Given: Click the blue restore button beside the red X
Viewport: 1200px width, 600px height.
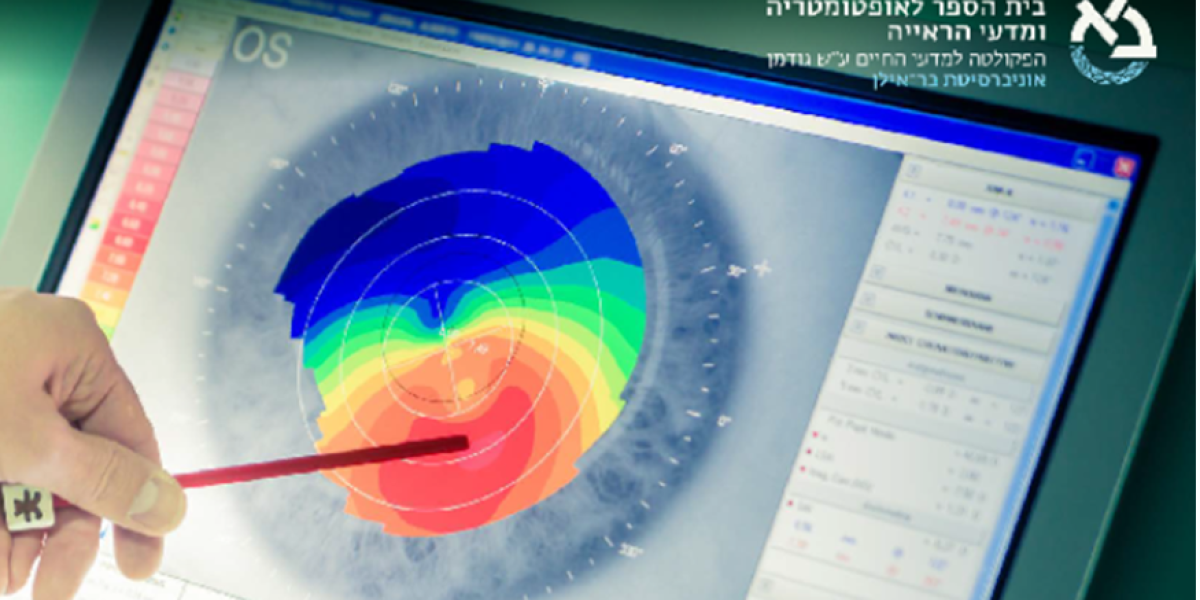Looking at the screenshot, I should point(1085,158).
